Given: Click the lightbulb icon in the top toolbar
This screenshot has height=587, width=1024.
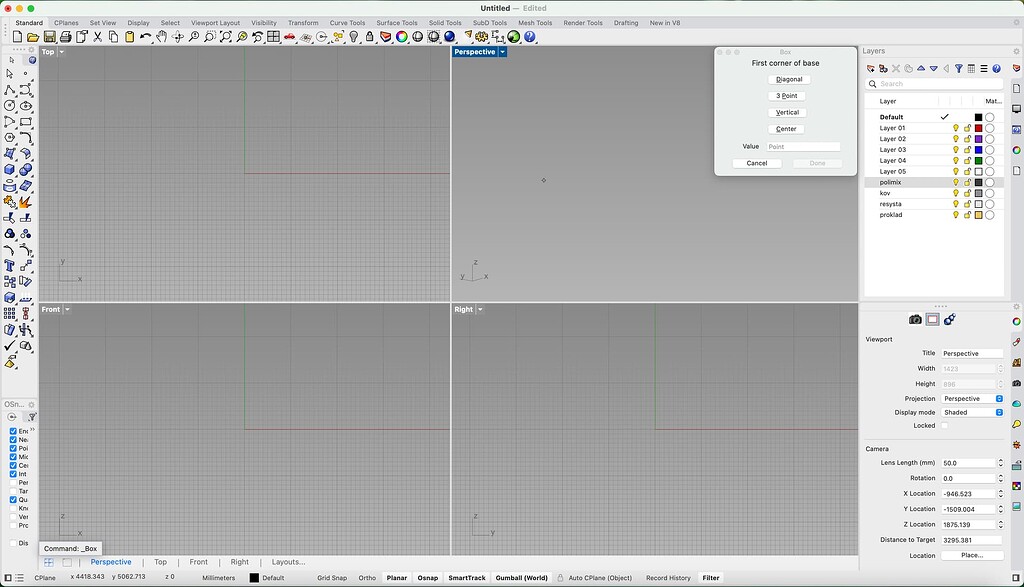Looking at the screenshot, I should click(352, 35).
